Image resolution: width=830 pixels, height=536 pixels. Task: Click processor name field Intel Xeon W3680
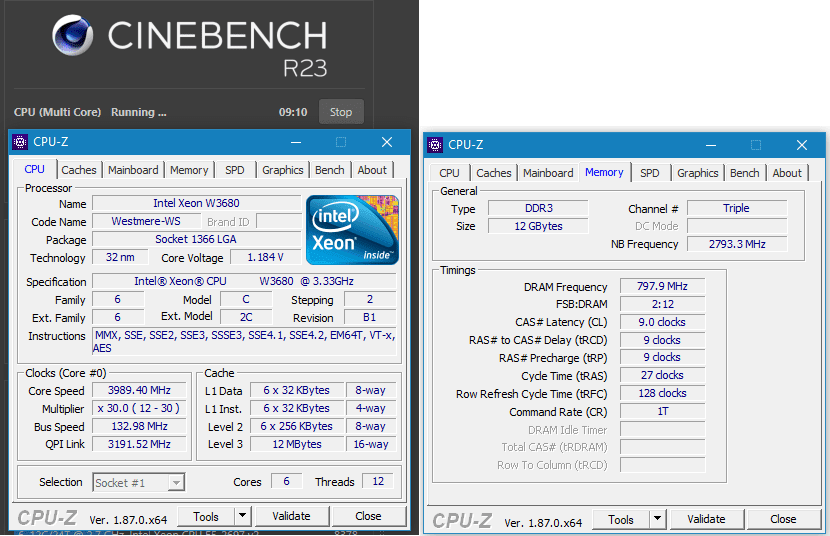[x=196, y=203]
